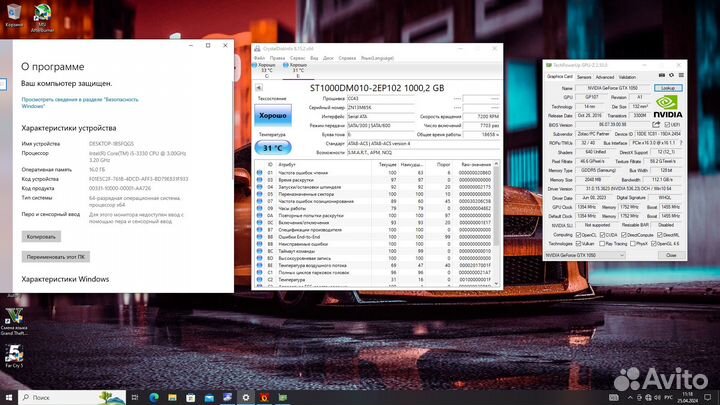Click the GPU-Z refresh icon
The height and width of the screenshot is (405, 720).
(x=671, y=75)
